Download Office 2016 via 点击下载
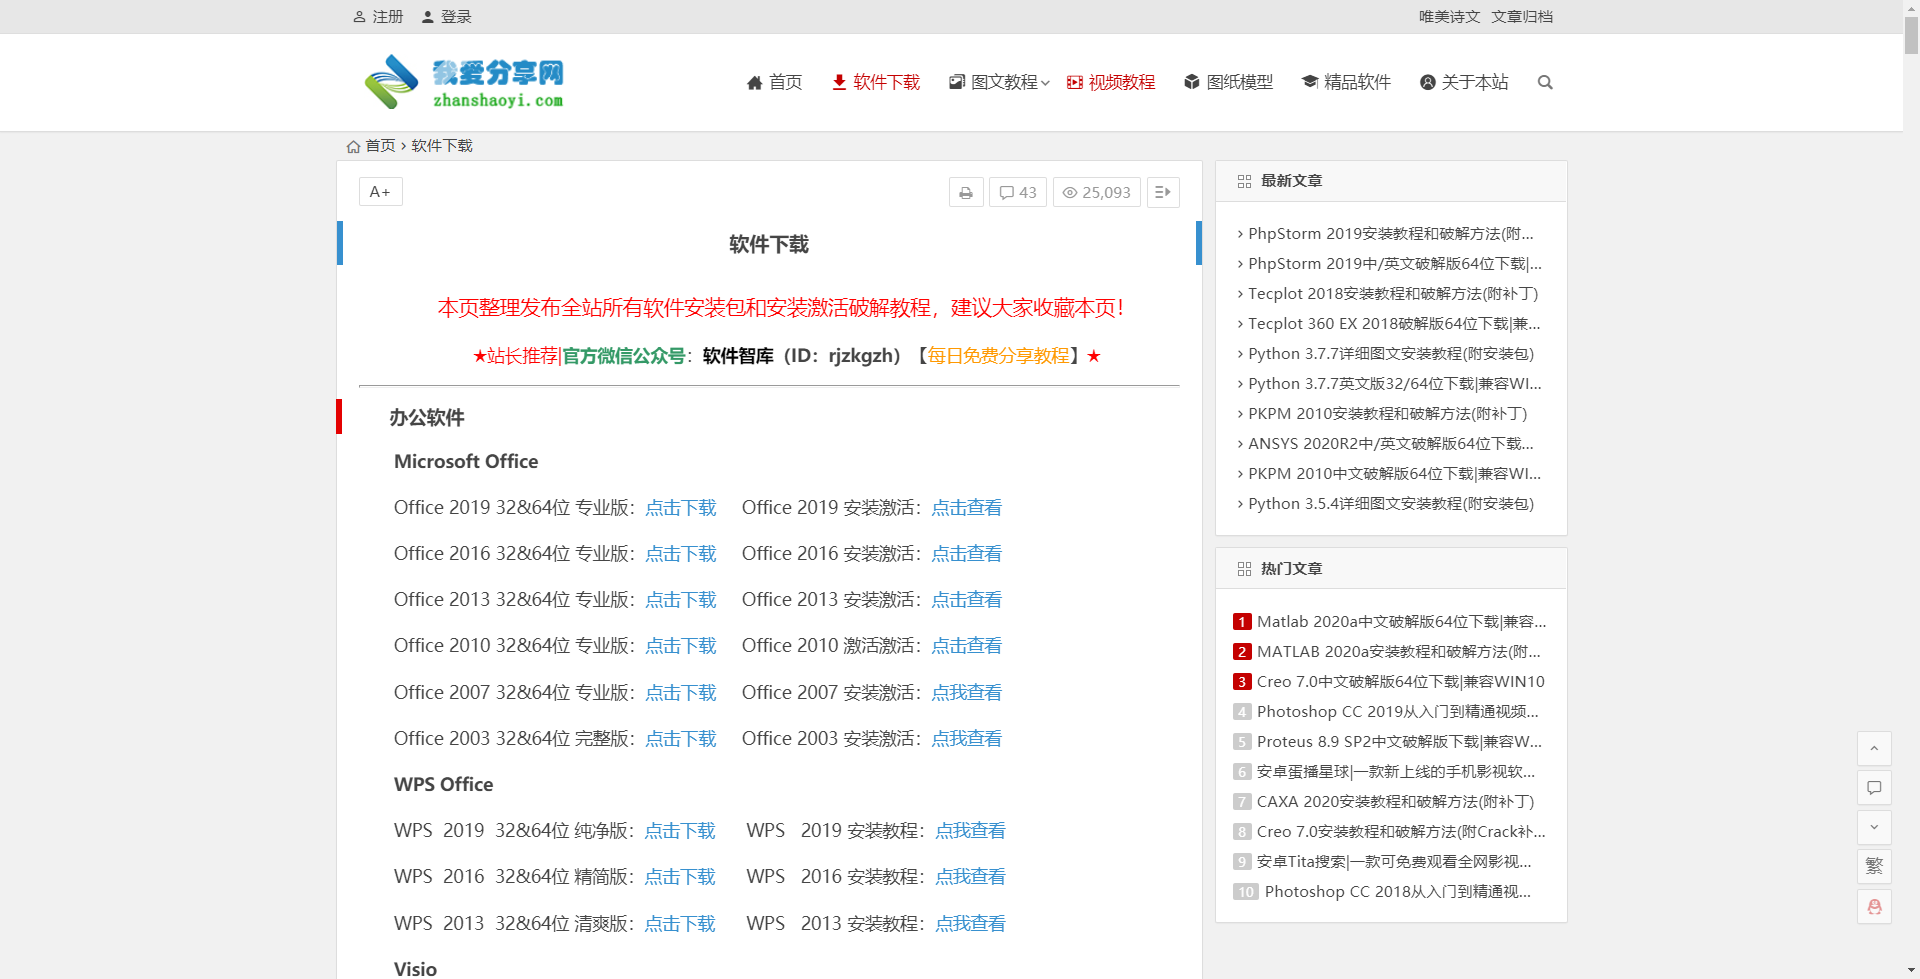The width and height of the screenshot is (1920, 979). 681,554
